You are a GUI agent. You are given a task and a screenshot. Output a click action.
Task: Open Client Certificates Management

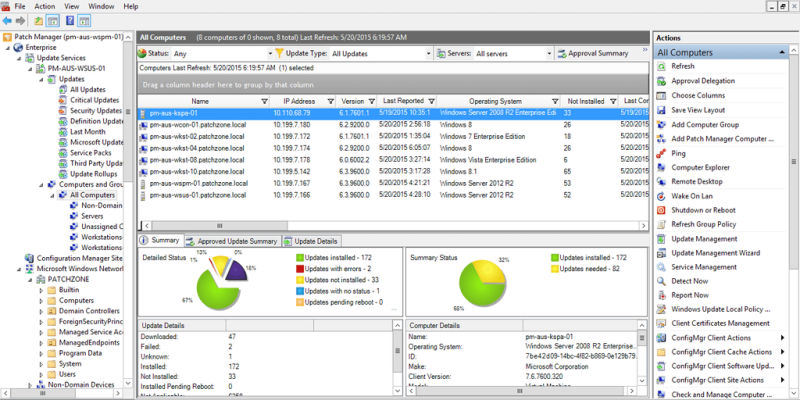point(720,323)
